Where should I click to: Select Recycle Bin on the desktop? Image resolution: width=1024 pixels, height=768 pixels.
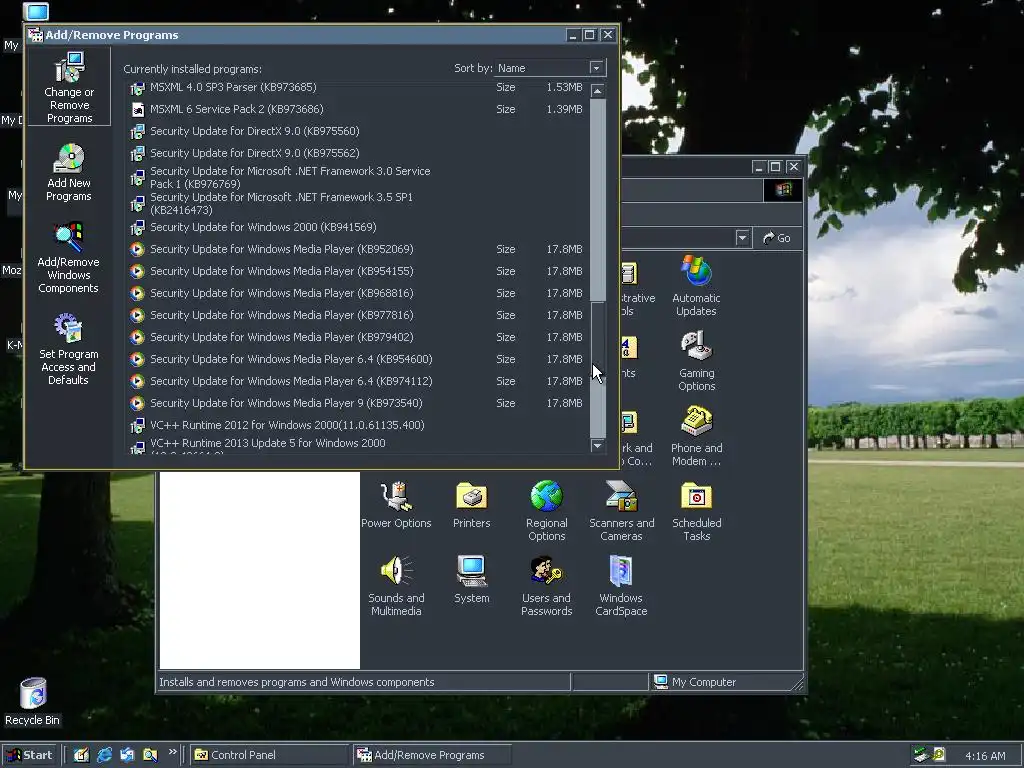click(33, 701)
